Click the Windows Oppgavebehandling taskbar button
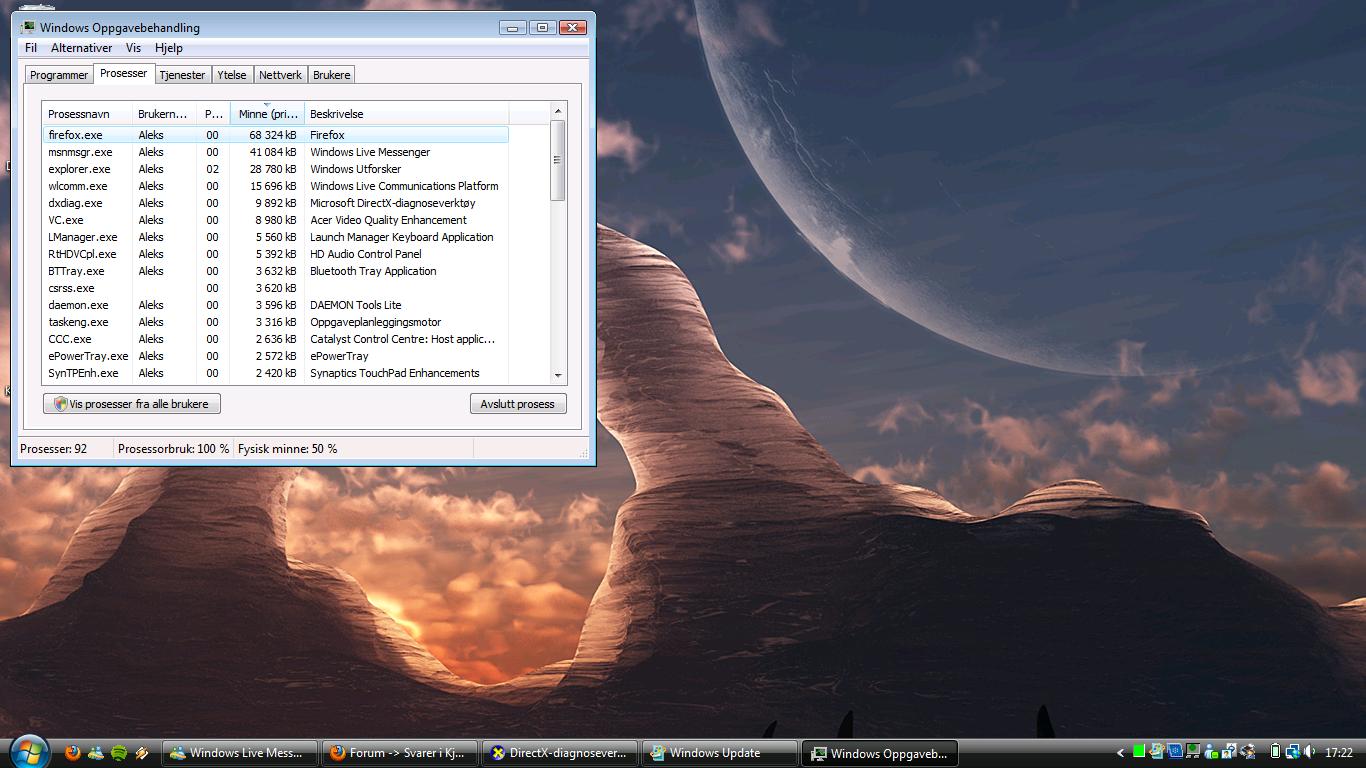This screenshot has width=1366, height=768. pyautogui.click(x=880, y=753)
